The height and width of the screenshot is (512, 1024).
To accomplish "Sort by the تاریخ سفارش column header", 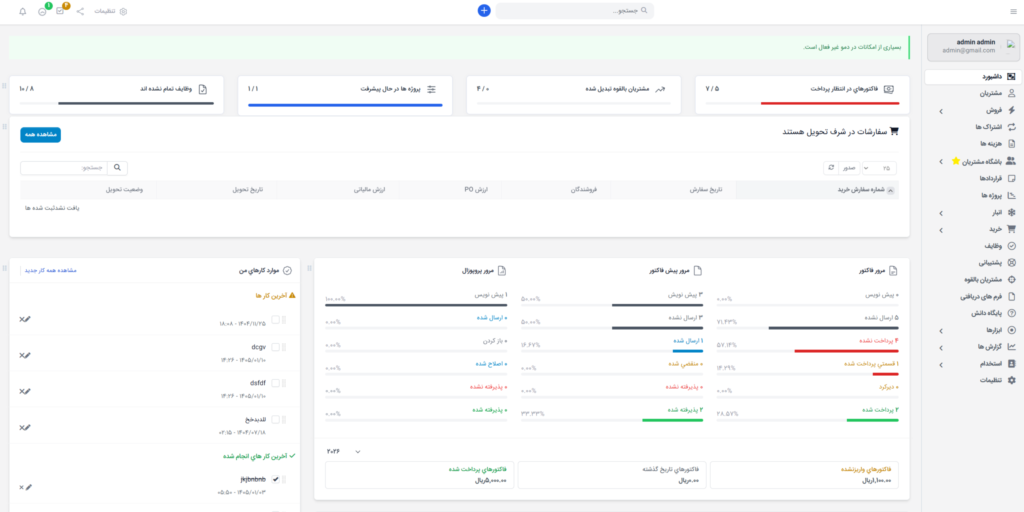I will click(x=673, y=189).
